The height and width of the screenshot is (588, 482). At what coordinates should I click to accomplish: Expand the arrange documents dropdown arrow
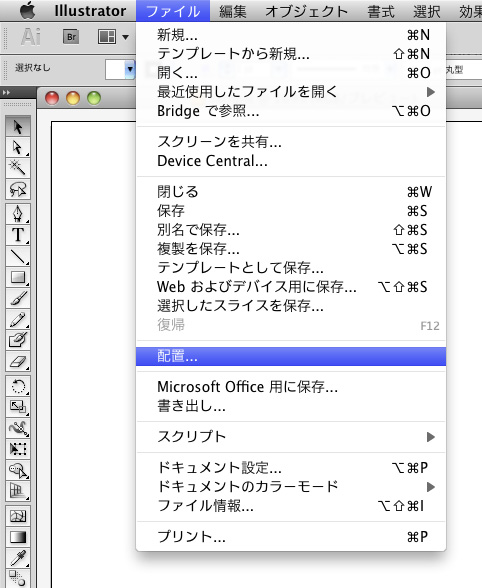(x=125, y=37)
